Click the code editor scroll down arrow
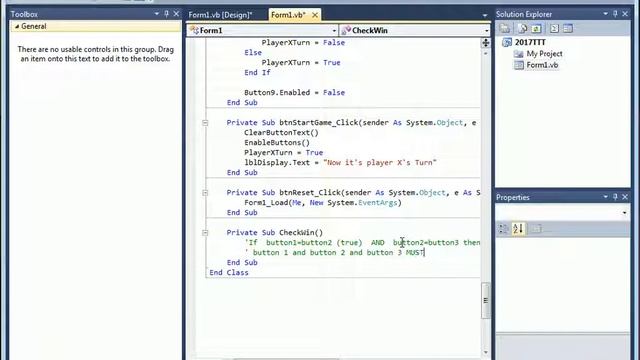The height and width of the screenshot is (360, 640). [485, 352]
